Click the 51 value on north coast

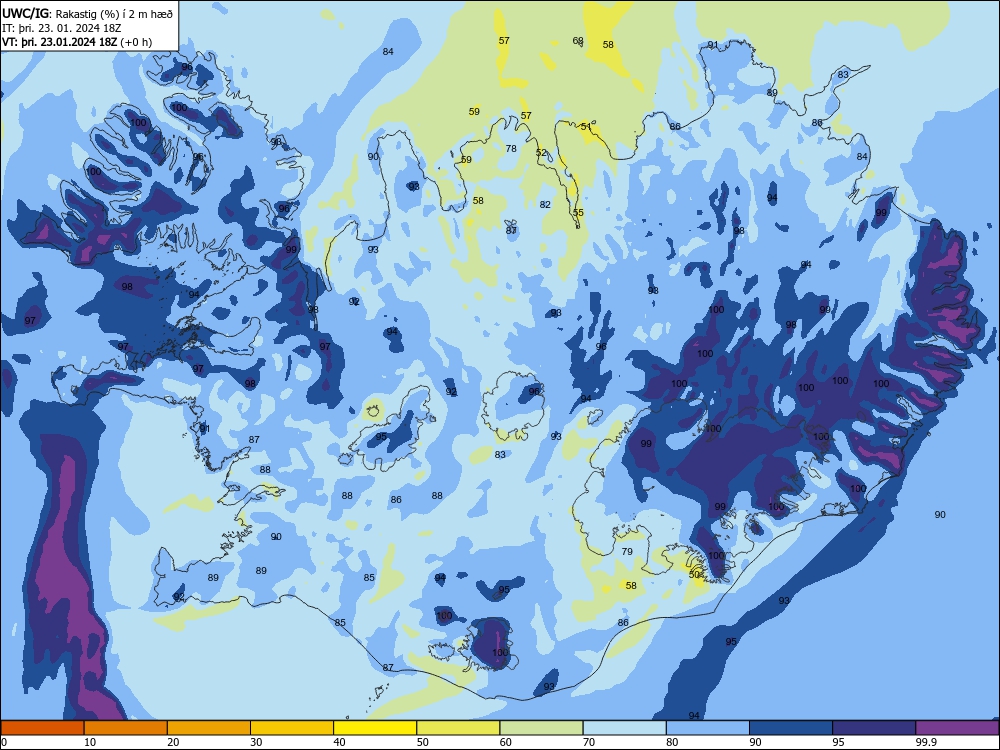586,127
